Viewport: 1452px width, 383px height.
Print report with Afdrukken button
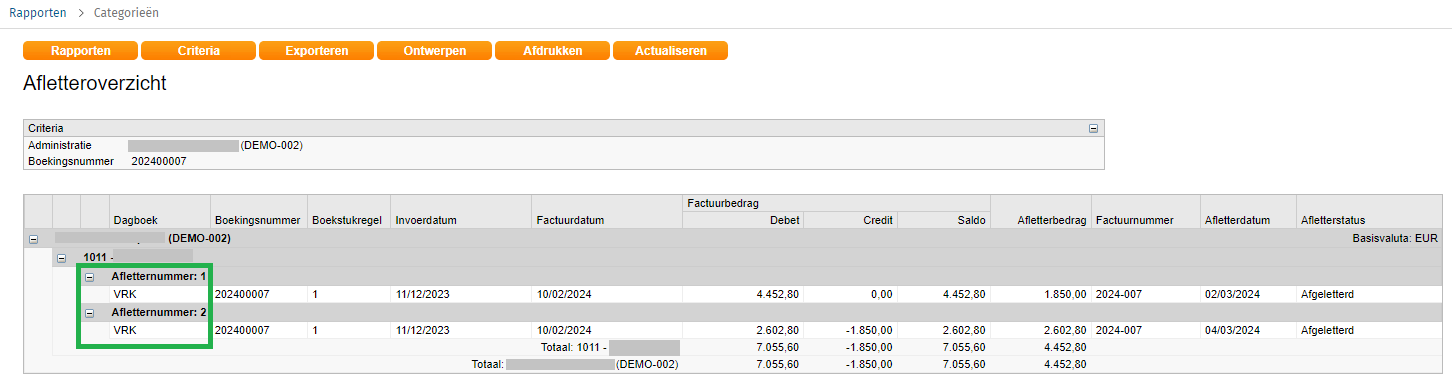click(x=552, y=51)
